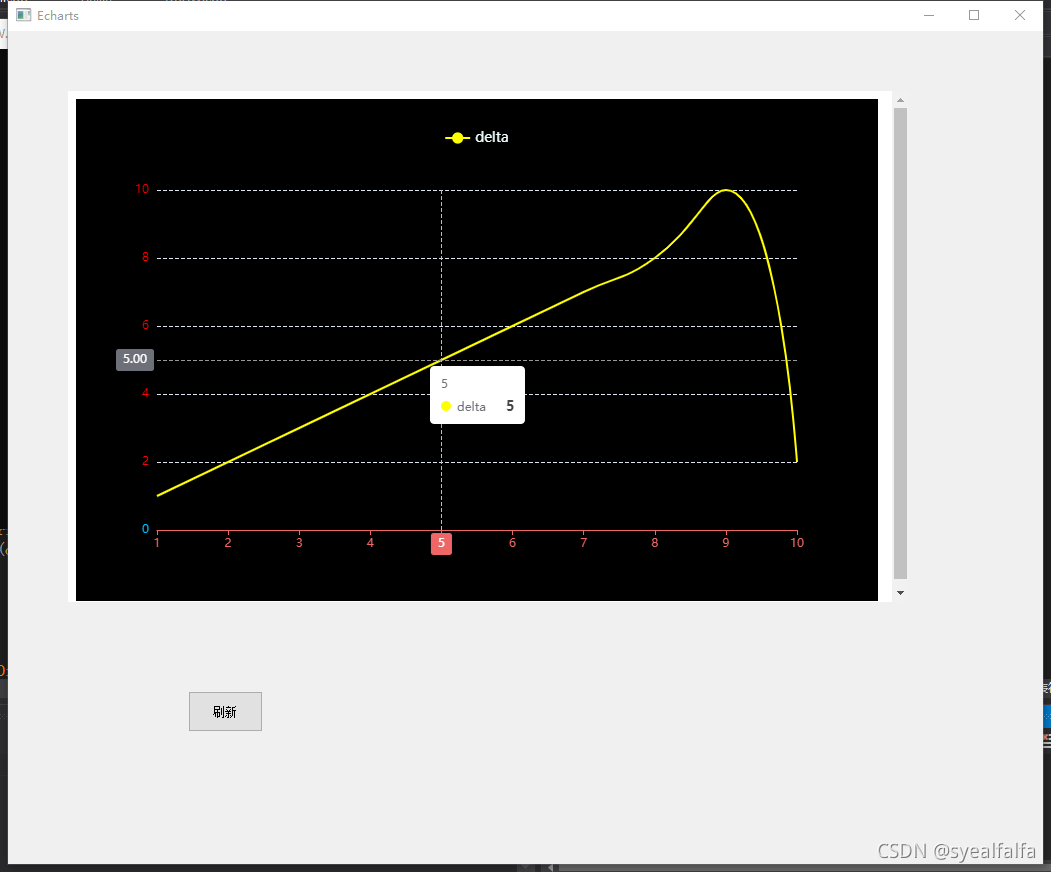Click the peak of the yellow delta curve
1051x872 pixels.
(725, 190)
